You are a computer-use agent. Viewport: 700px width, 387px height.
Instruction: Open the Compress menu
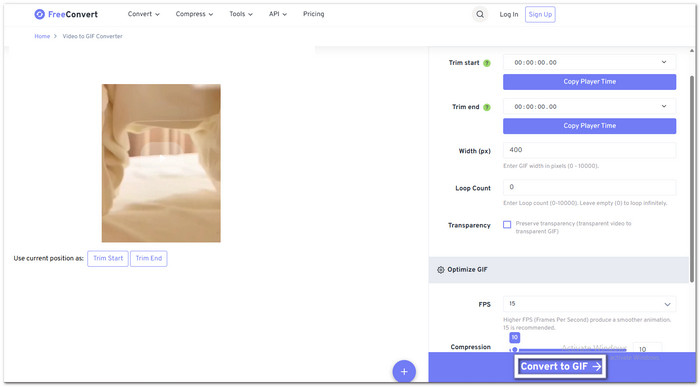pyautogui.click(x=194, y=14)
